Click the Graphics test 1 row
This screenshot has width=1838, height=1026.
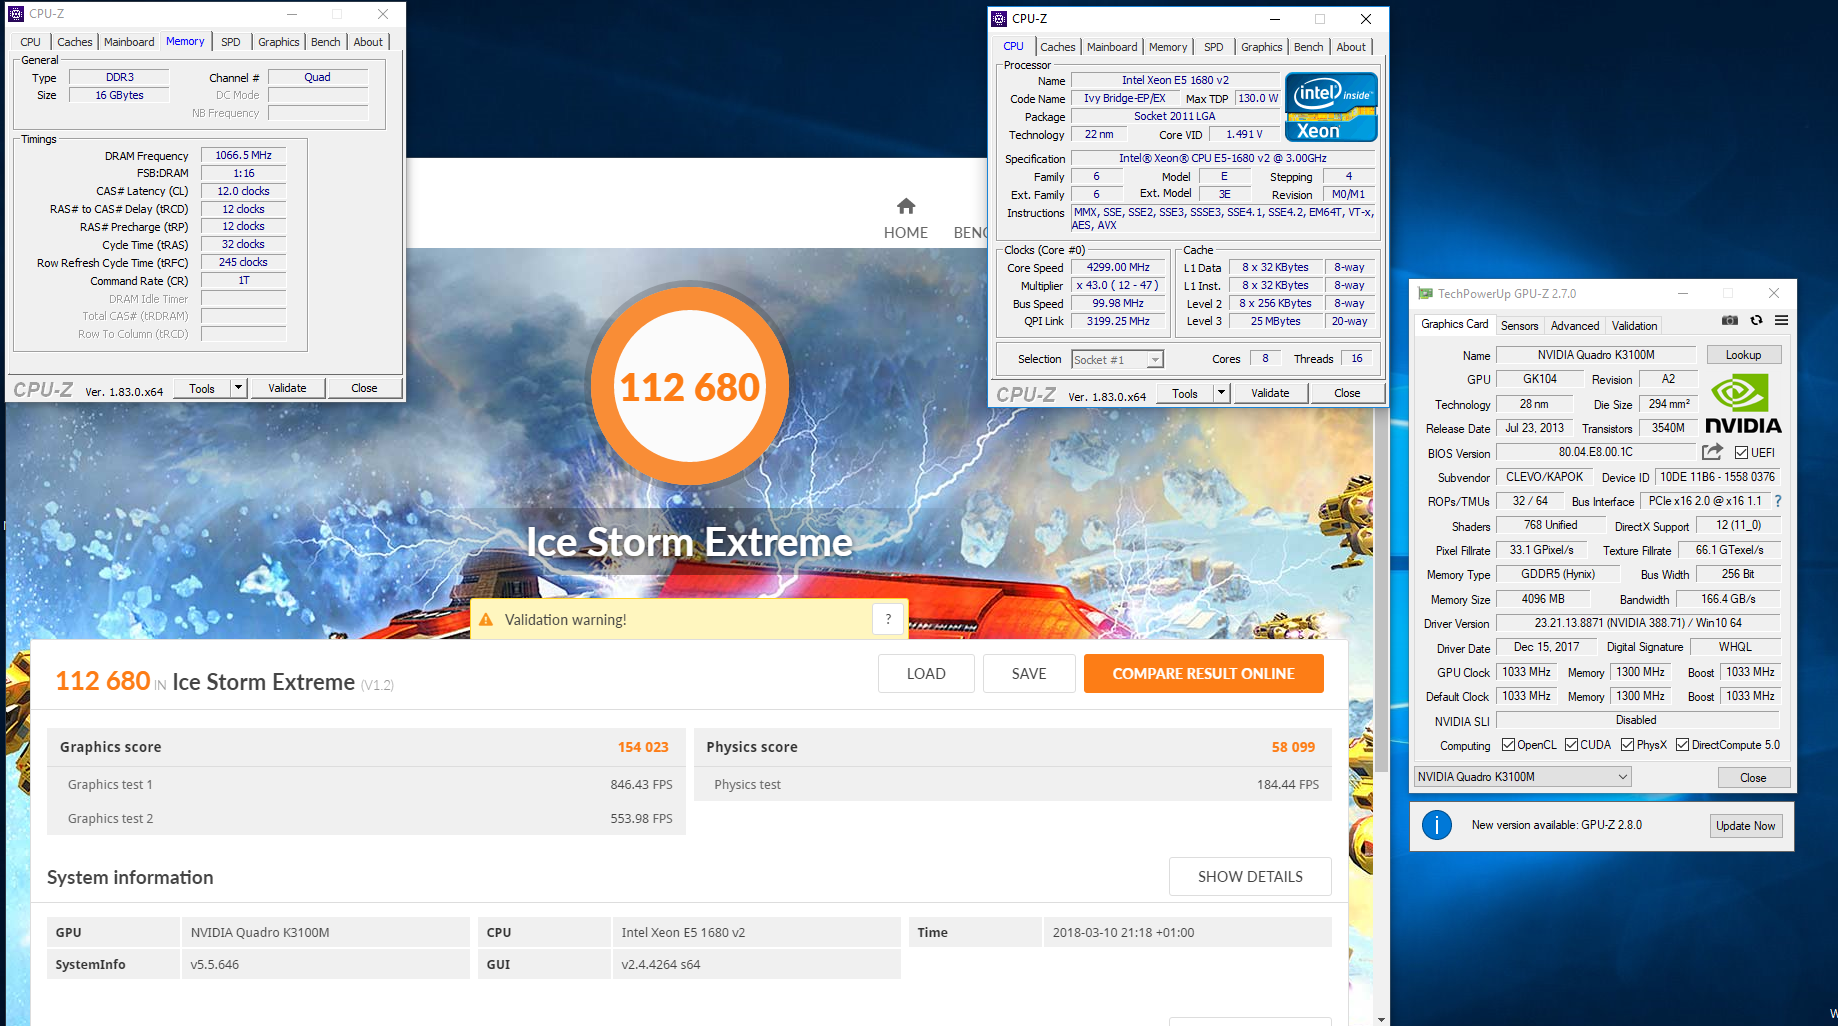pos(367,785)
